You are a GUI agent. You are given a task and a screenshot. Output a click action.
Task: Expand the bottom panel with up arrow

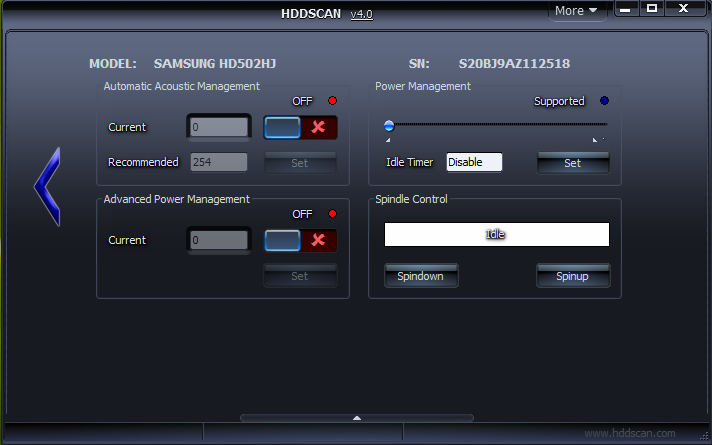(x=356, y=417)
